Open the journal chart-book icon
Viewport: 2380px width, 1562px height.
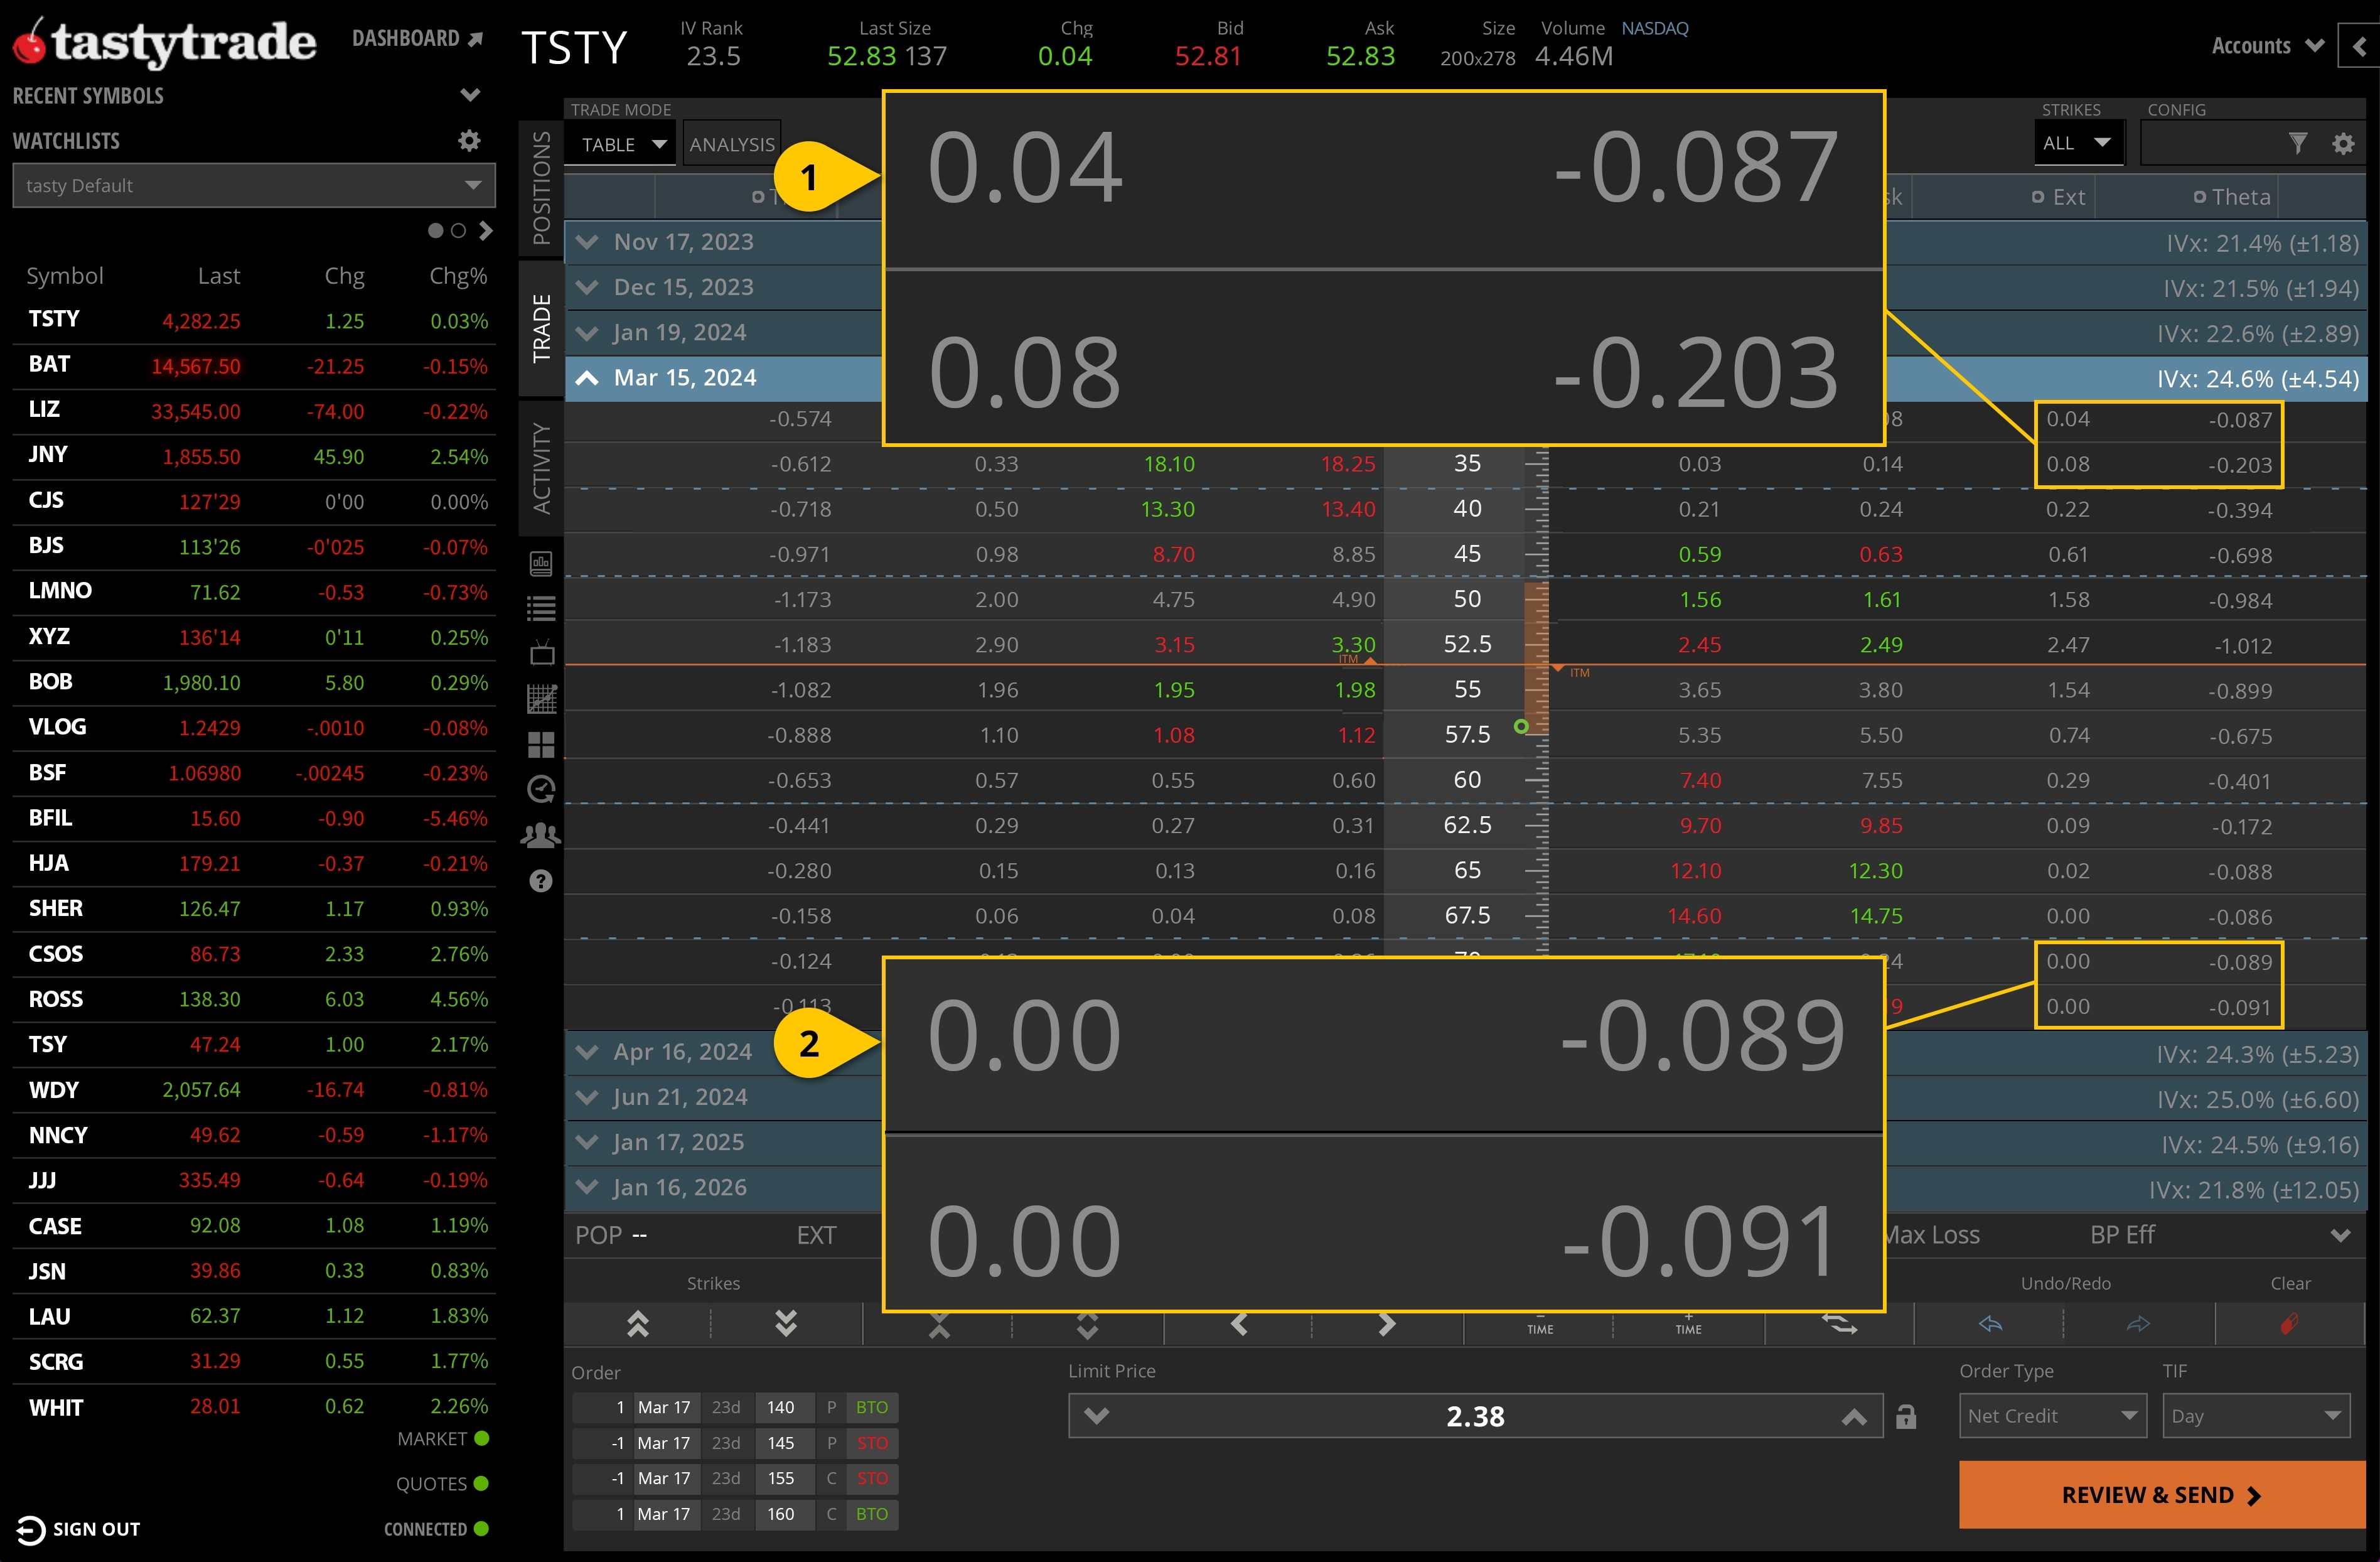click(x=541, y=563)
